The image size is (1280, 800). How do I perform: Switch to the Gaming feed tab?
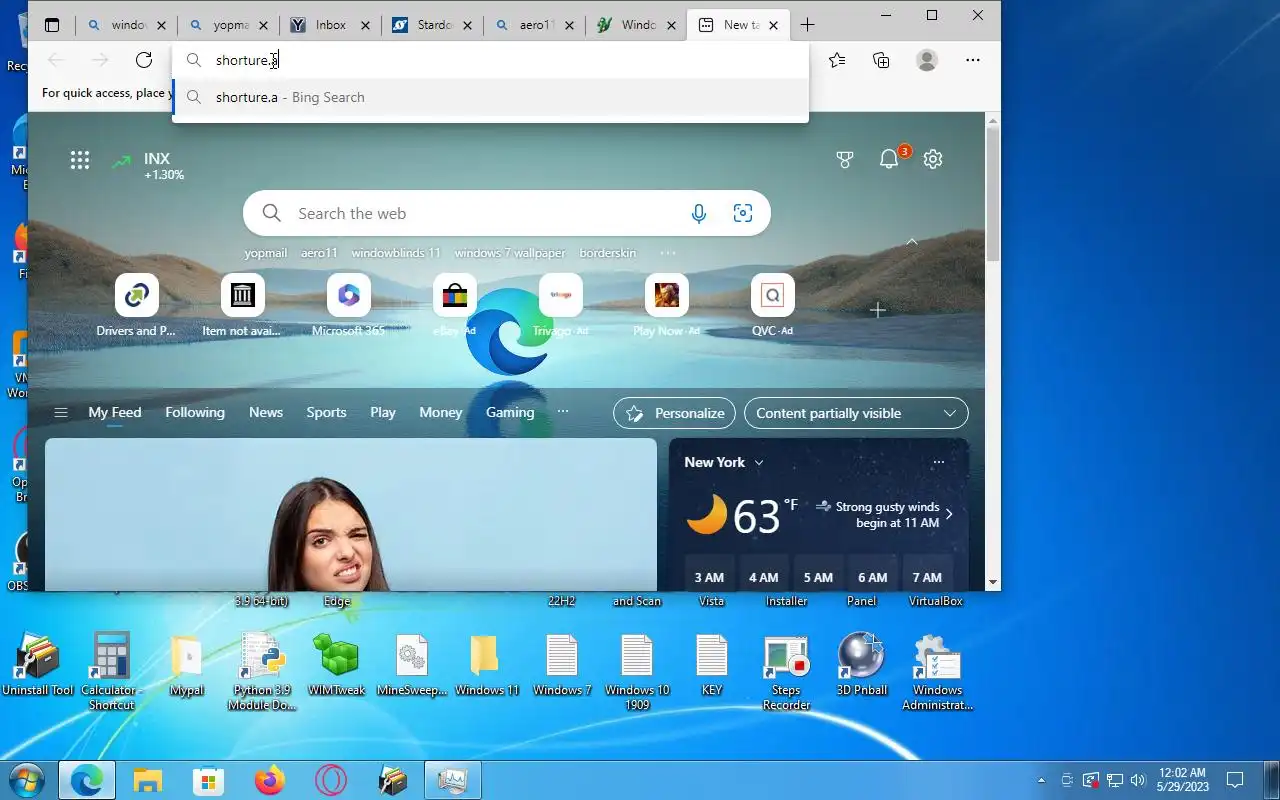point(510,412)
